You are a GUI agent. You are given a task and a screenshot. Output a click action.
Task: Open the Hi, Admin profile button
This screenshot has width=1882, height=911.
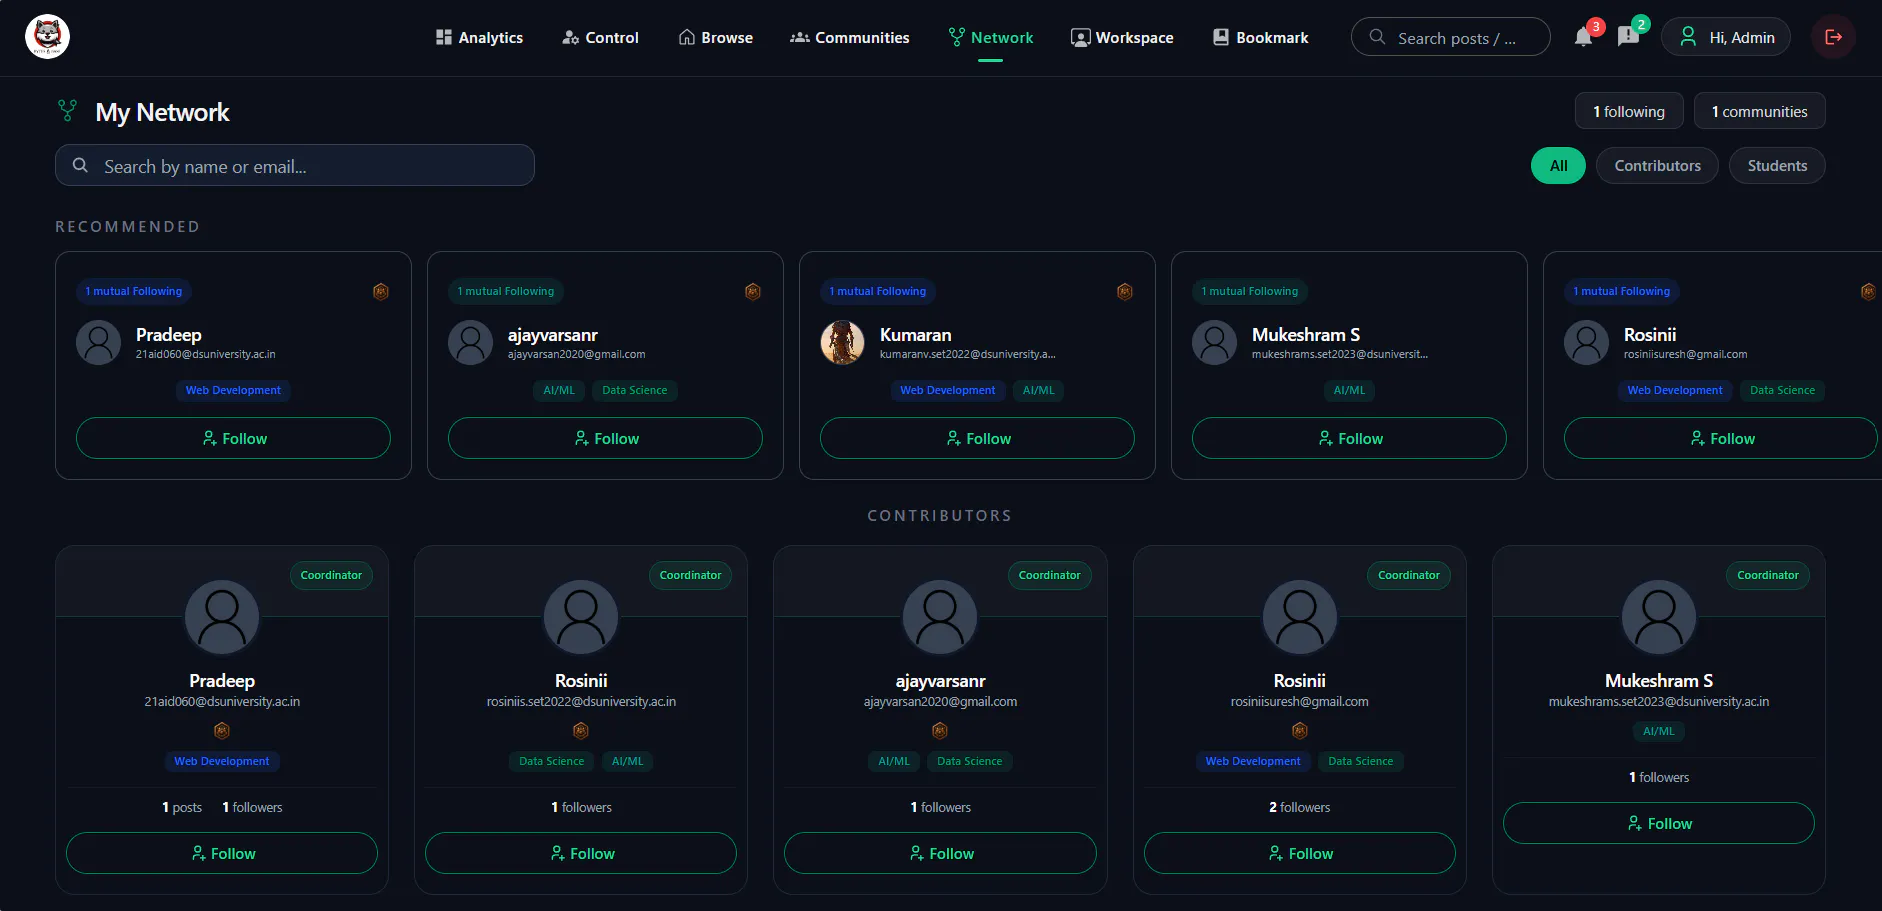(x=1726, y=37)
